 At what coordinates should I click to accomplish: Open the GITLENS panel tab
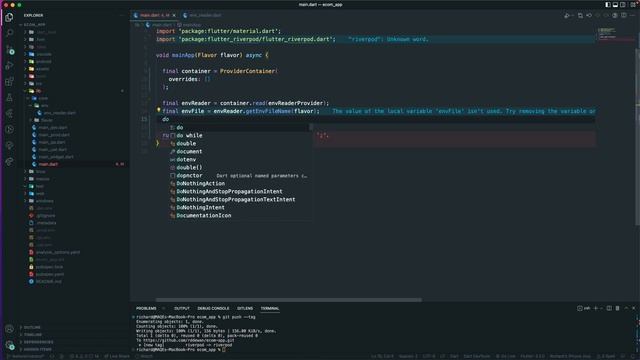click(x=245, y=308)
